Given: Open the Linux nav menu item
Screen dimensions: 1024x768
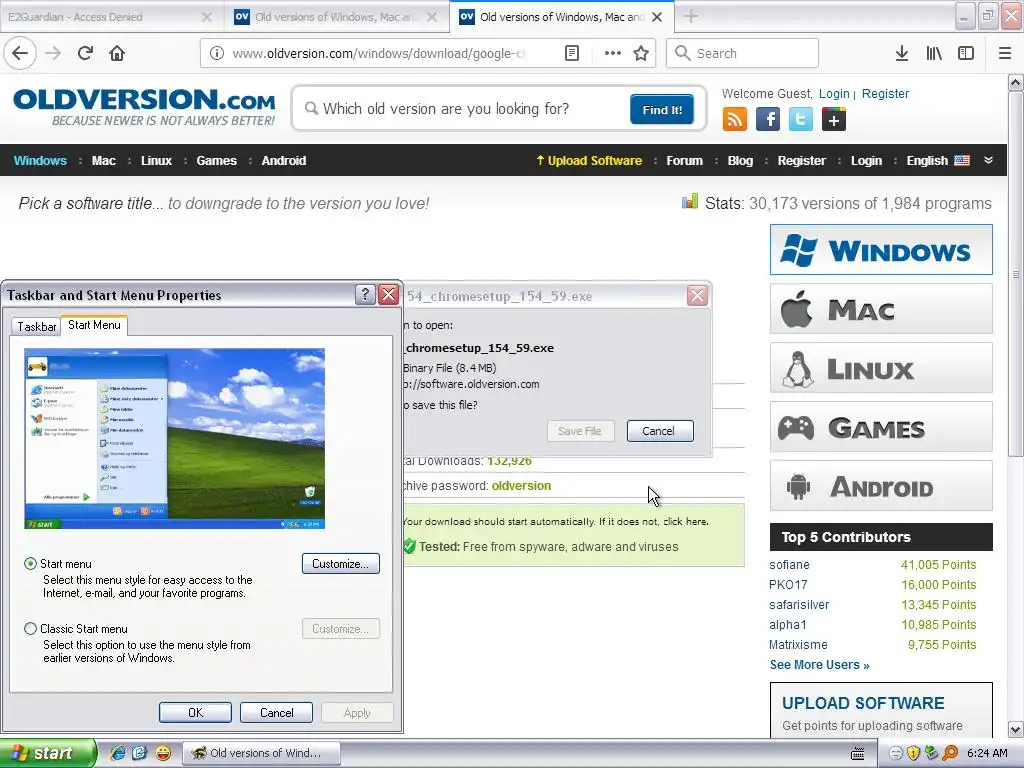Looking at the screenshot, I should point(156,161).
